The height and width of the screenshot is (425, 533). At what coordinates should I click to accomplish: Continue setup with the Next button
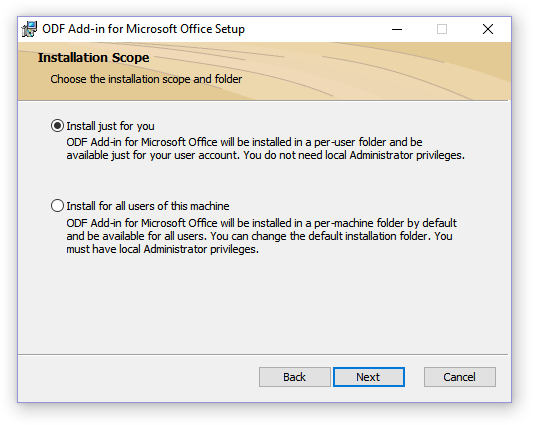(x=369, y=377)
